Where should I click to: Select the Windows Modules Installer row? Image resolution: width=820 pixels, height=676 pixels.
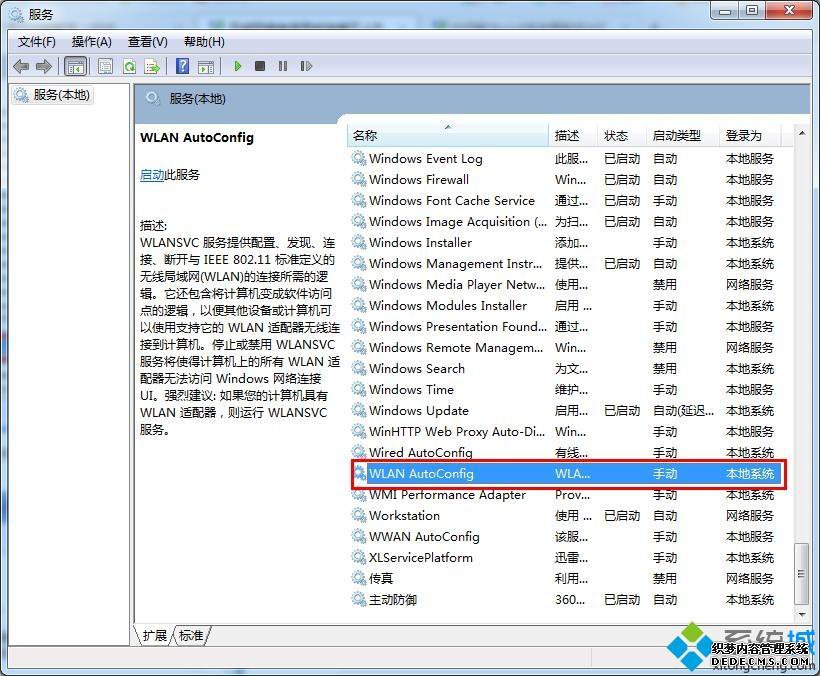pos(567,305)
